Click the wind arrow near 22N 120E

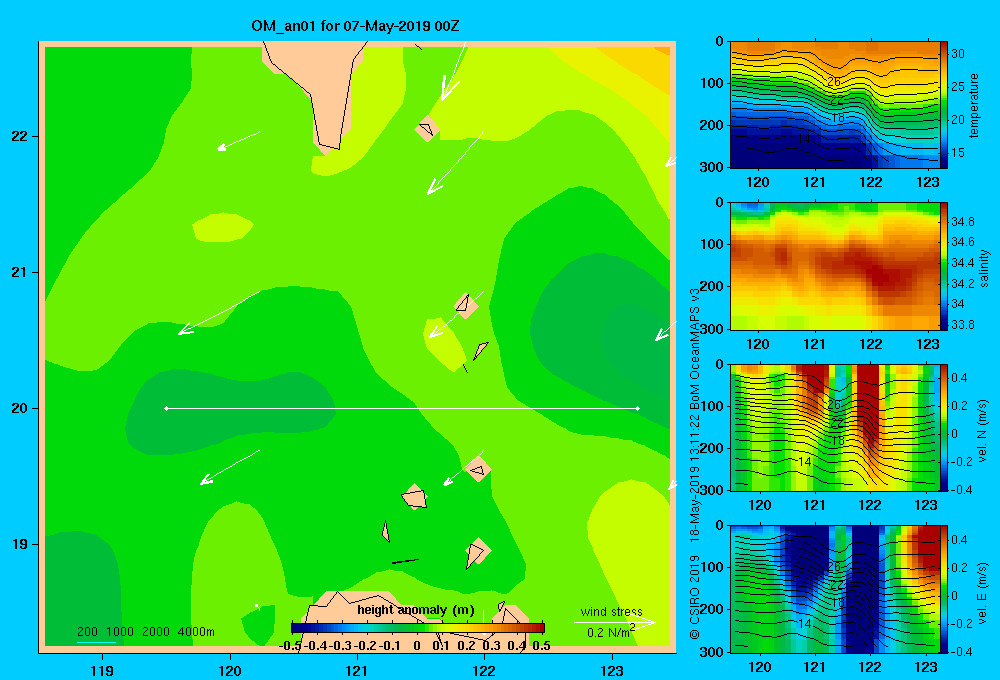click(239, 141)
